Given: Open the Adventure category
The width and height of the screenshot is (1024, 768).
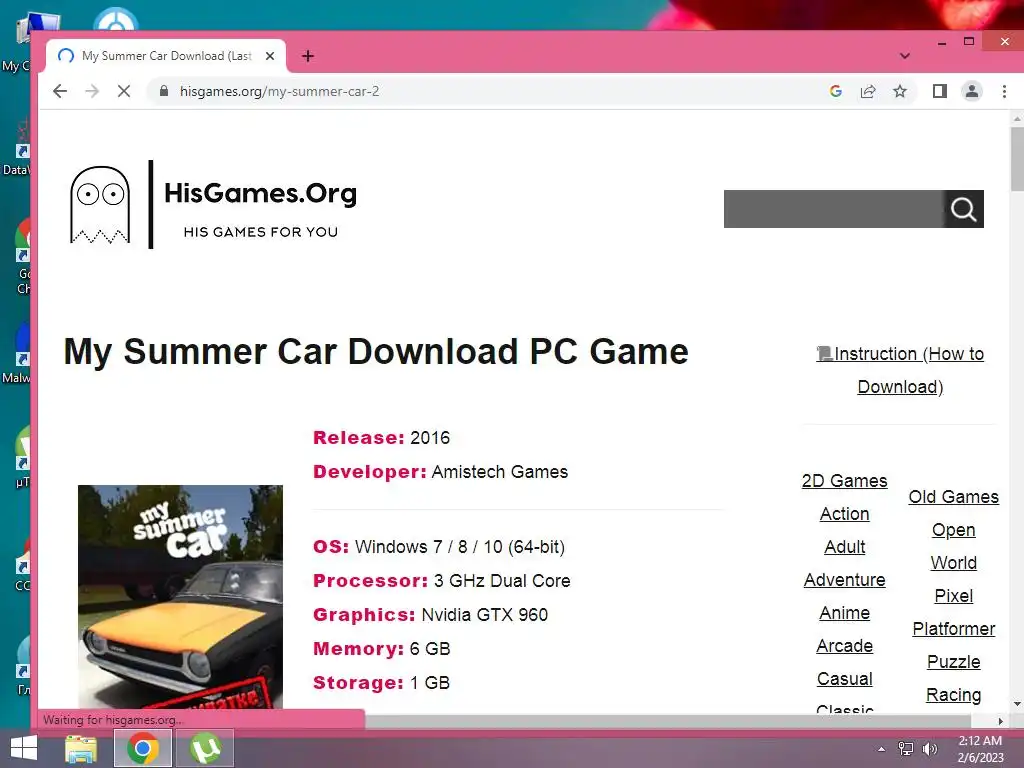Looking at the screenshot, I should pyautogui.click(x=844, y=580).
